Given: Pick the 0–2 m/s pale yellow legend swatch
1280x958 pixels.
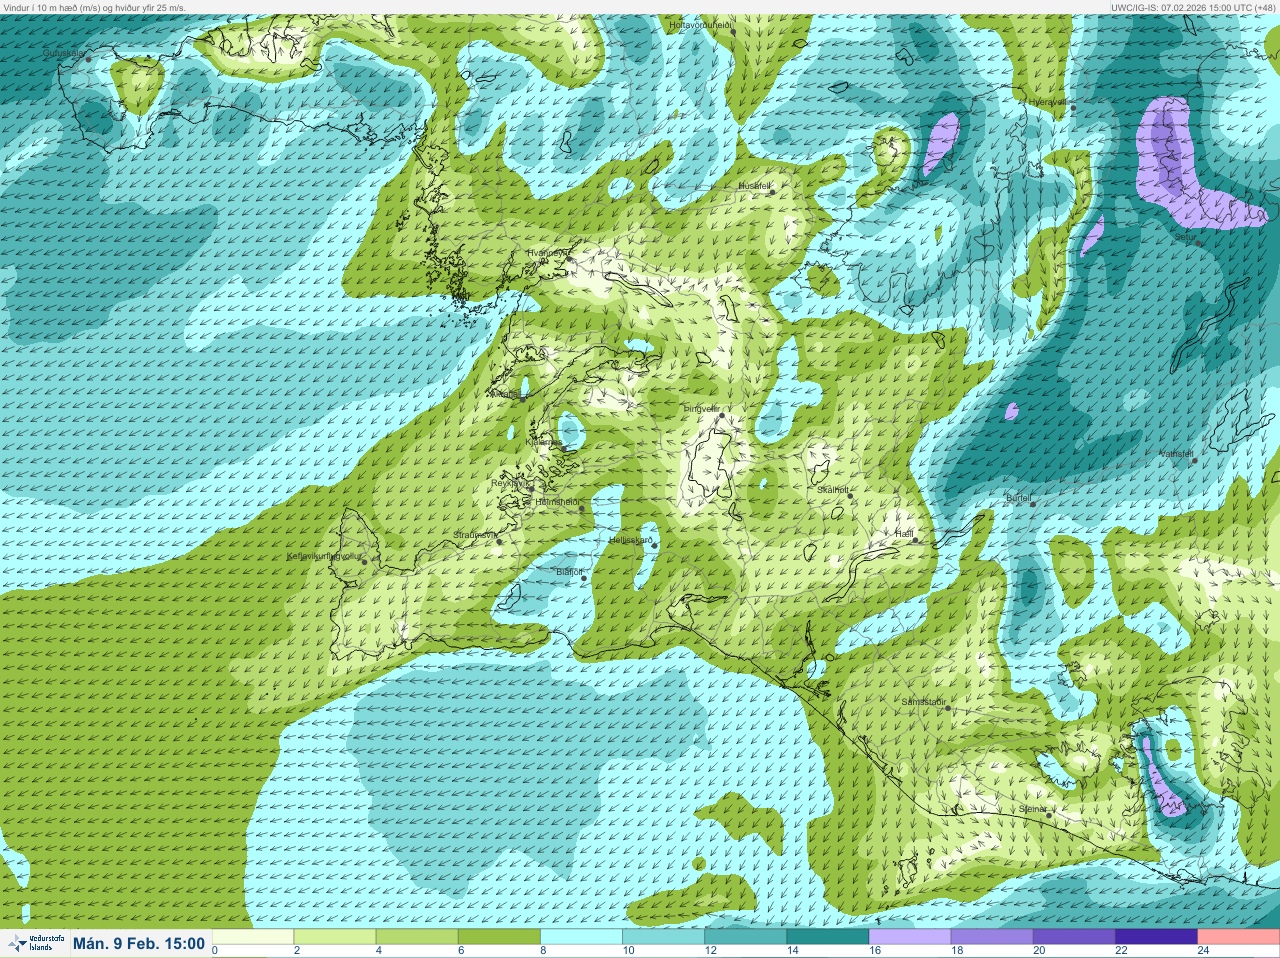Looking at the screenshot, I should [x=254, y=937].
